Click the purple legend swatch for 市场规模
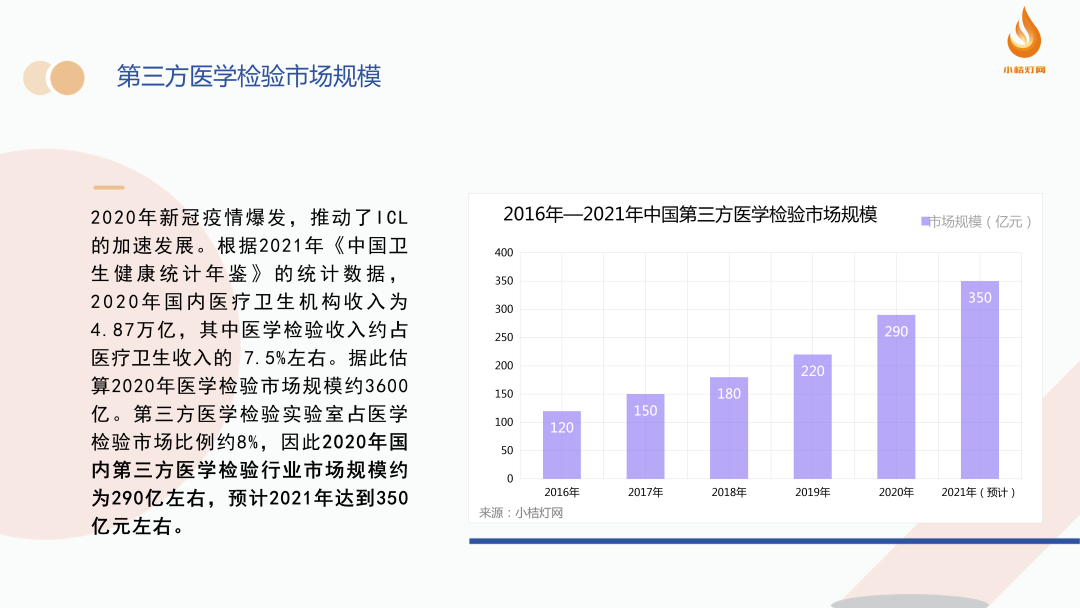The image size is (1080, 608). [x=925, y=222]
